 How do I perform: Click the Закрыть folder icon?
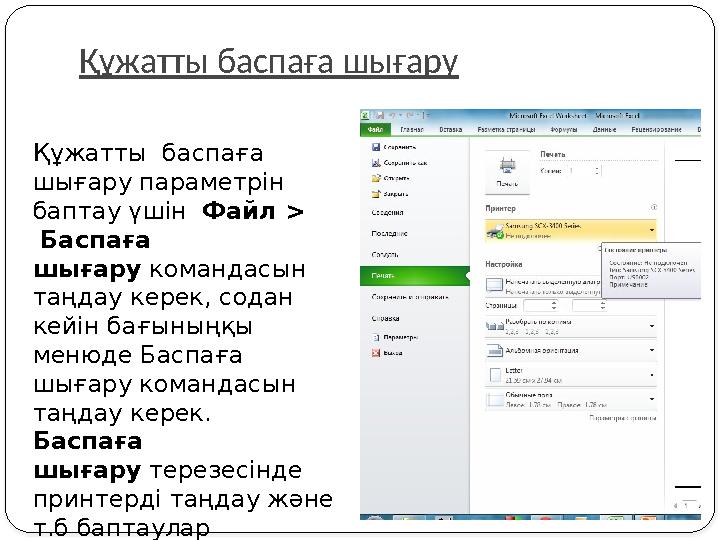click(x=376, y=194)
